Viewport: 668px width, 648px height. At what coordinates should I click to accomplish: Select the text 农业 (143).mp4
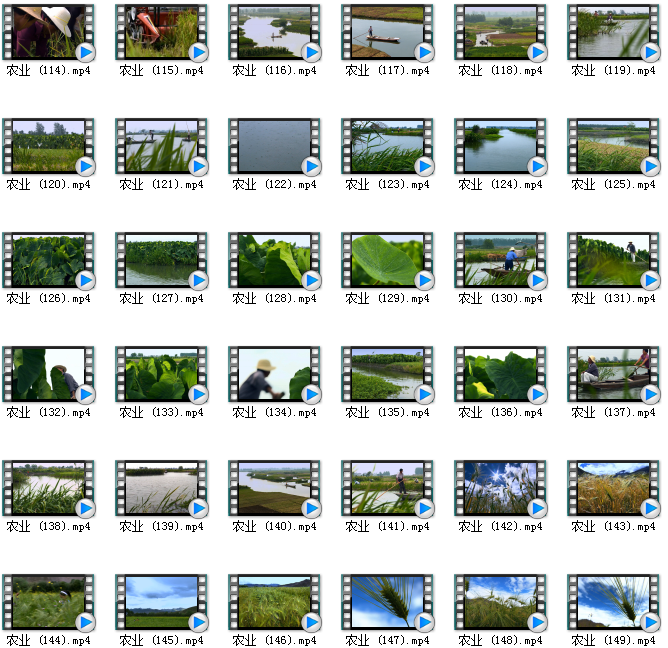(x=613, y=527)
